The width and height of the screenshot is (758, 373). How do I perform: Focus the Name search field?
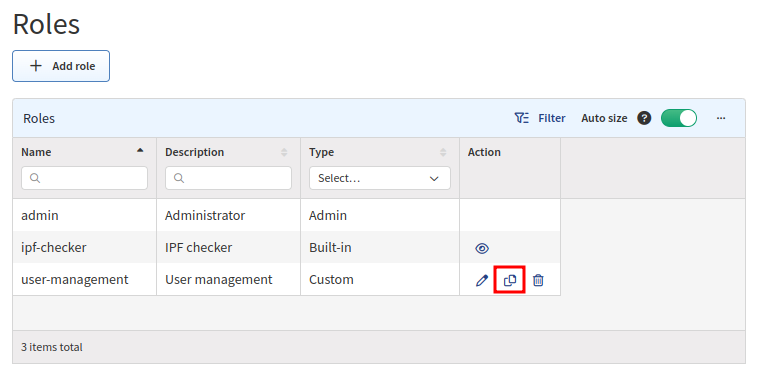point(85,178)
